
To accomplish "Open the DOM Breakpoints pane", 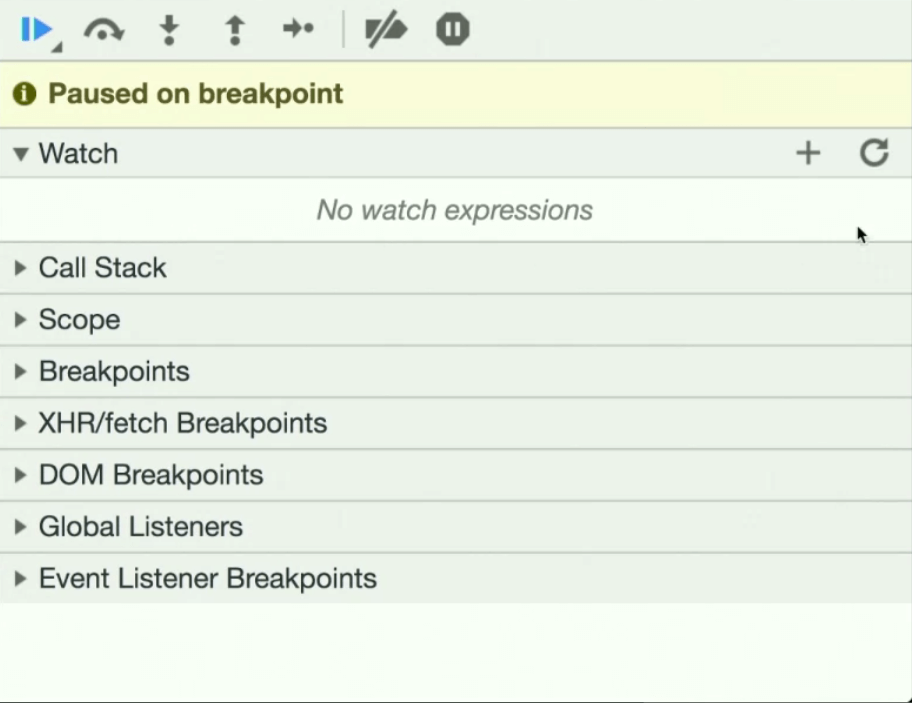I will coord(456,475).
